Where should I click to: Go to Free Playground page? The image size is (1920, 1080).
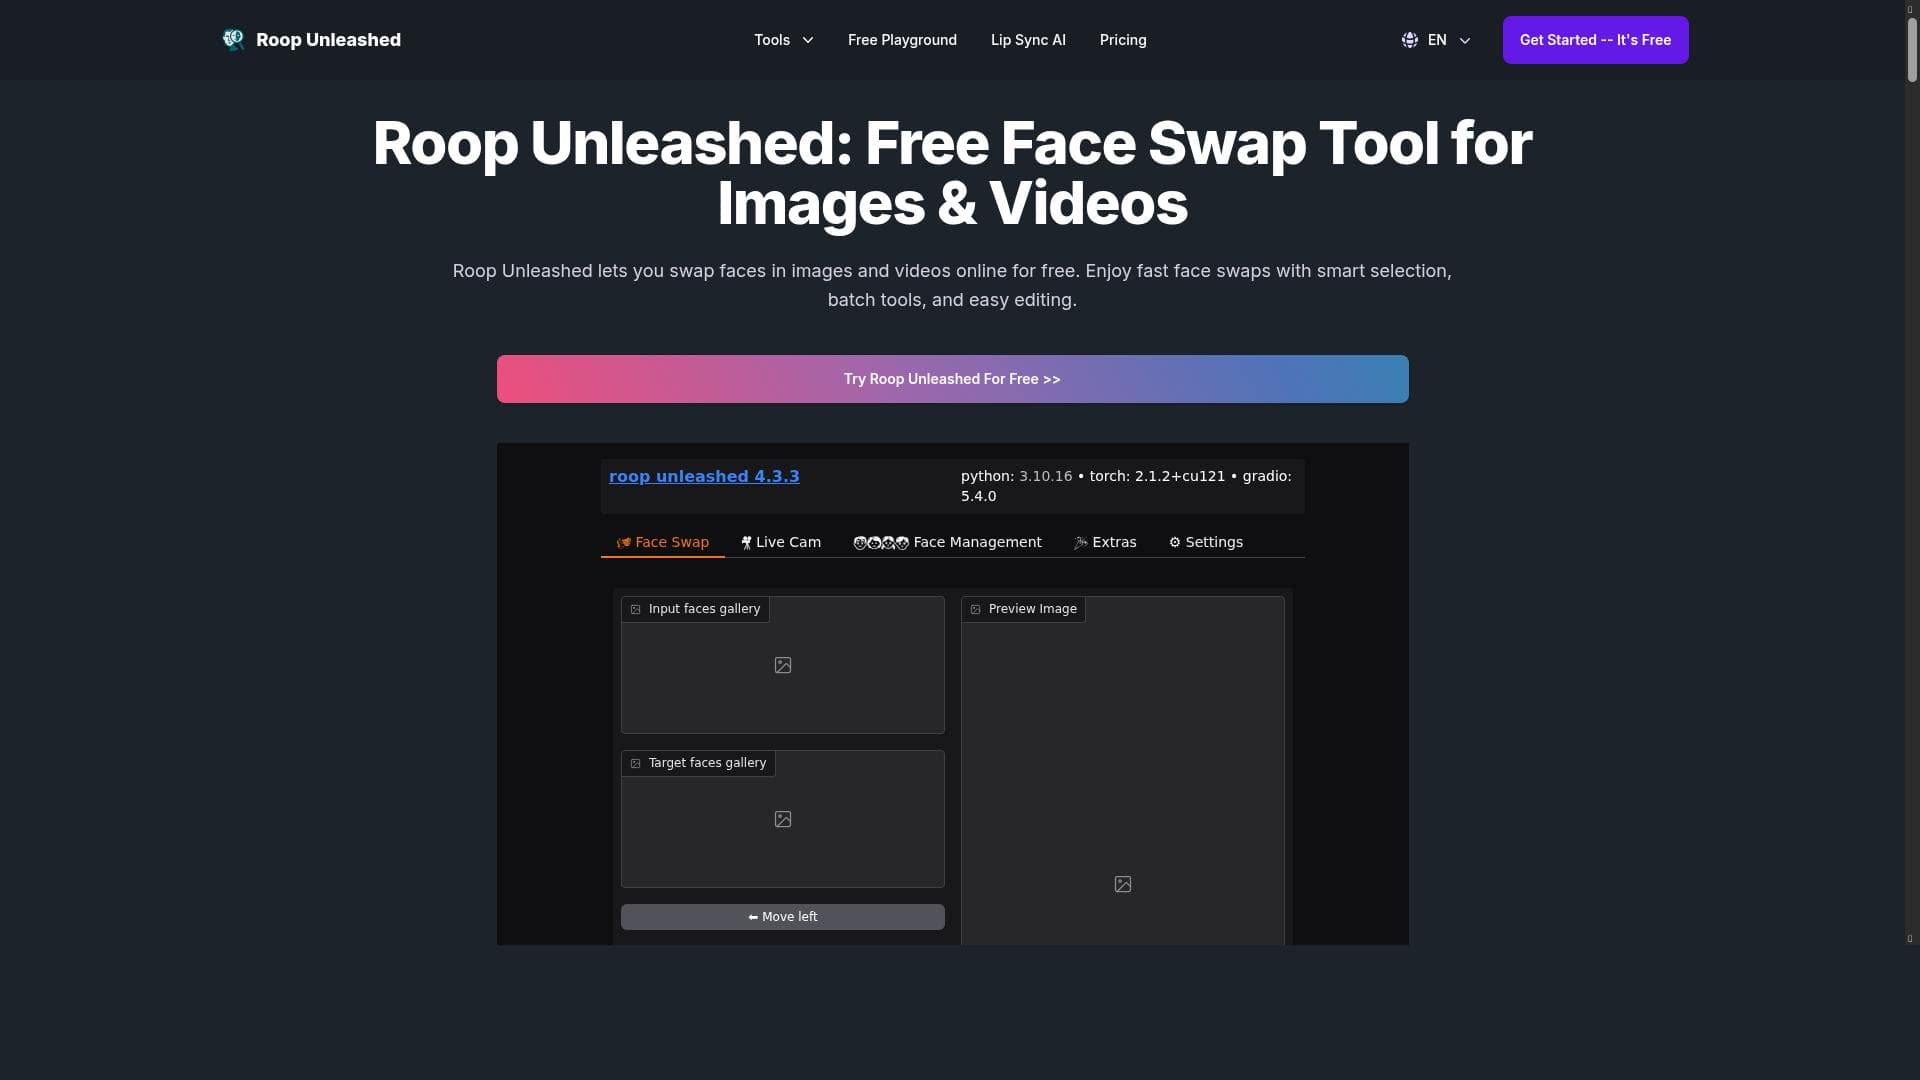click(x=902, y=40)
